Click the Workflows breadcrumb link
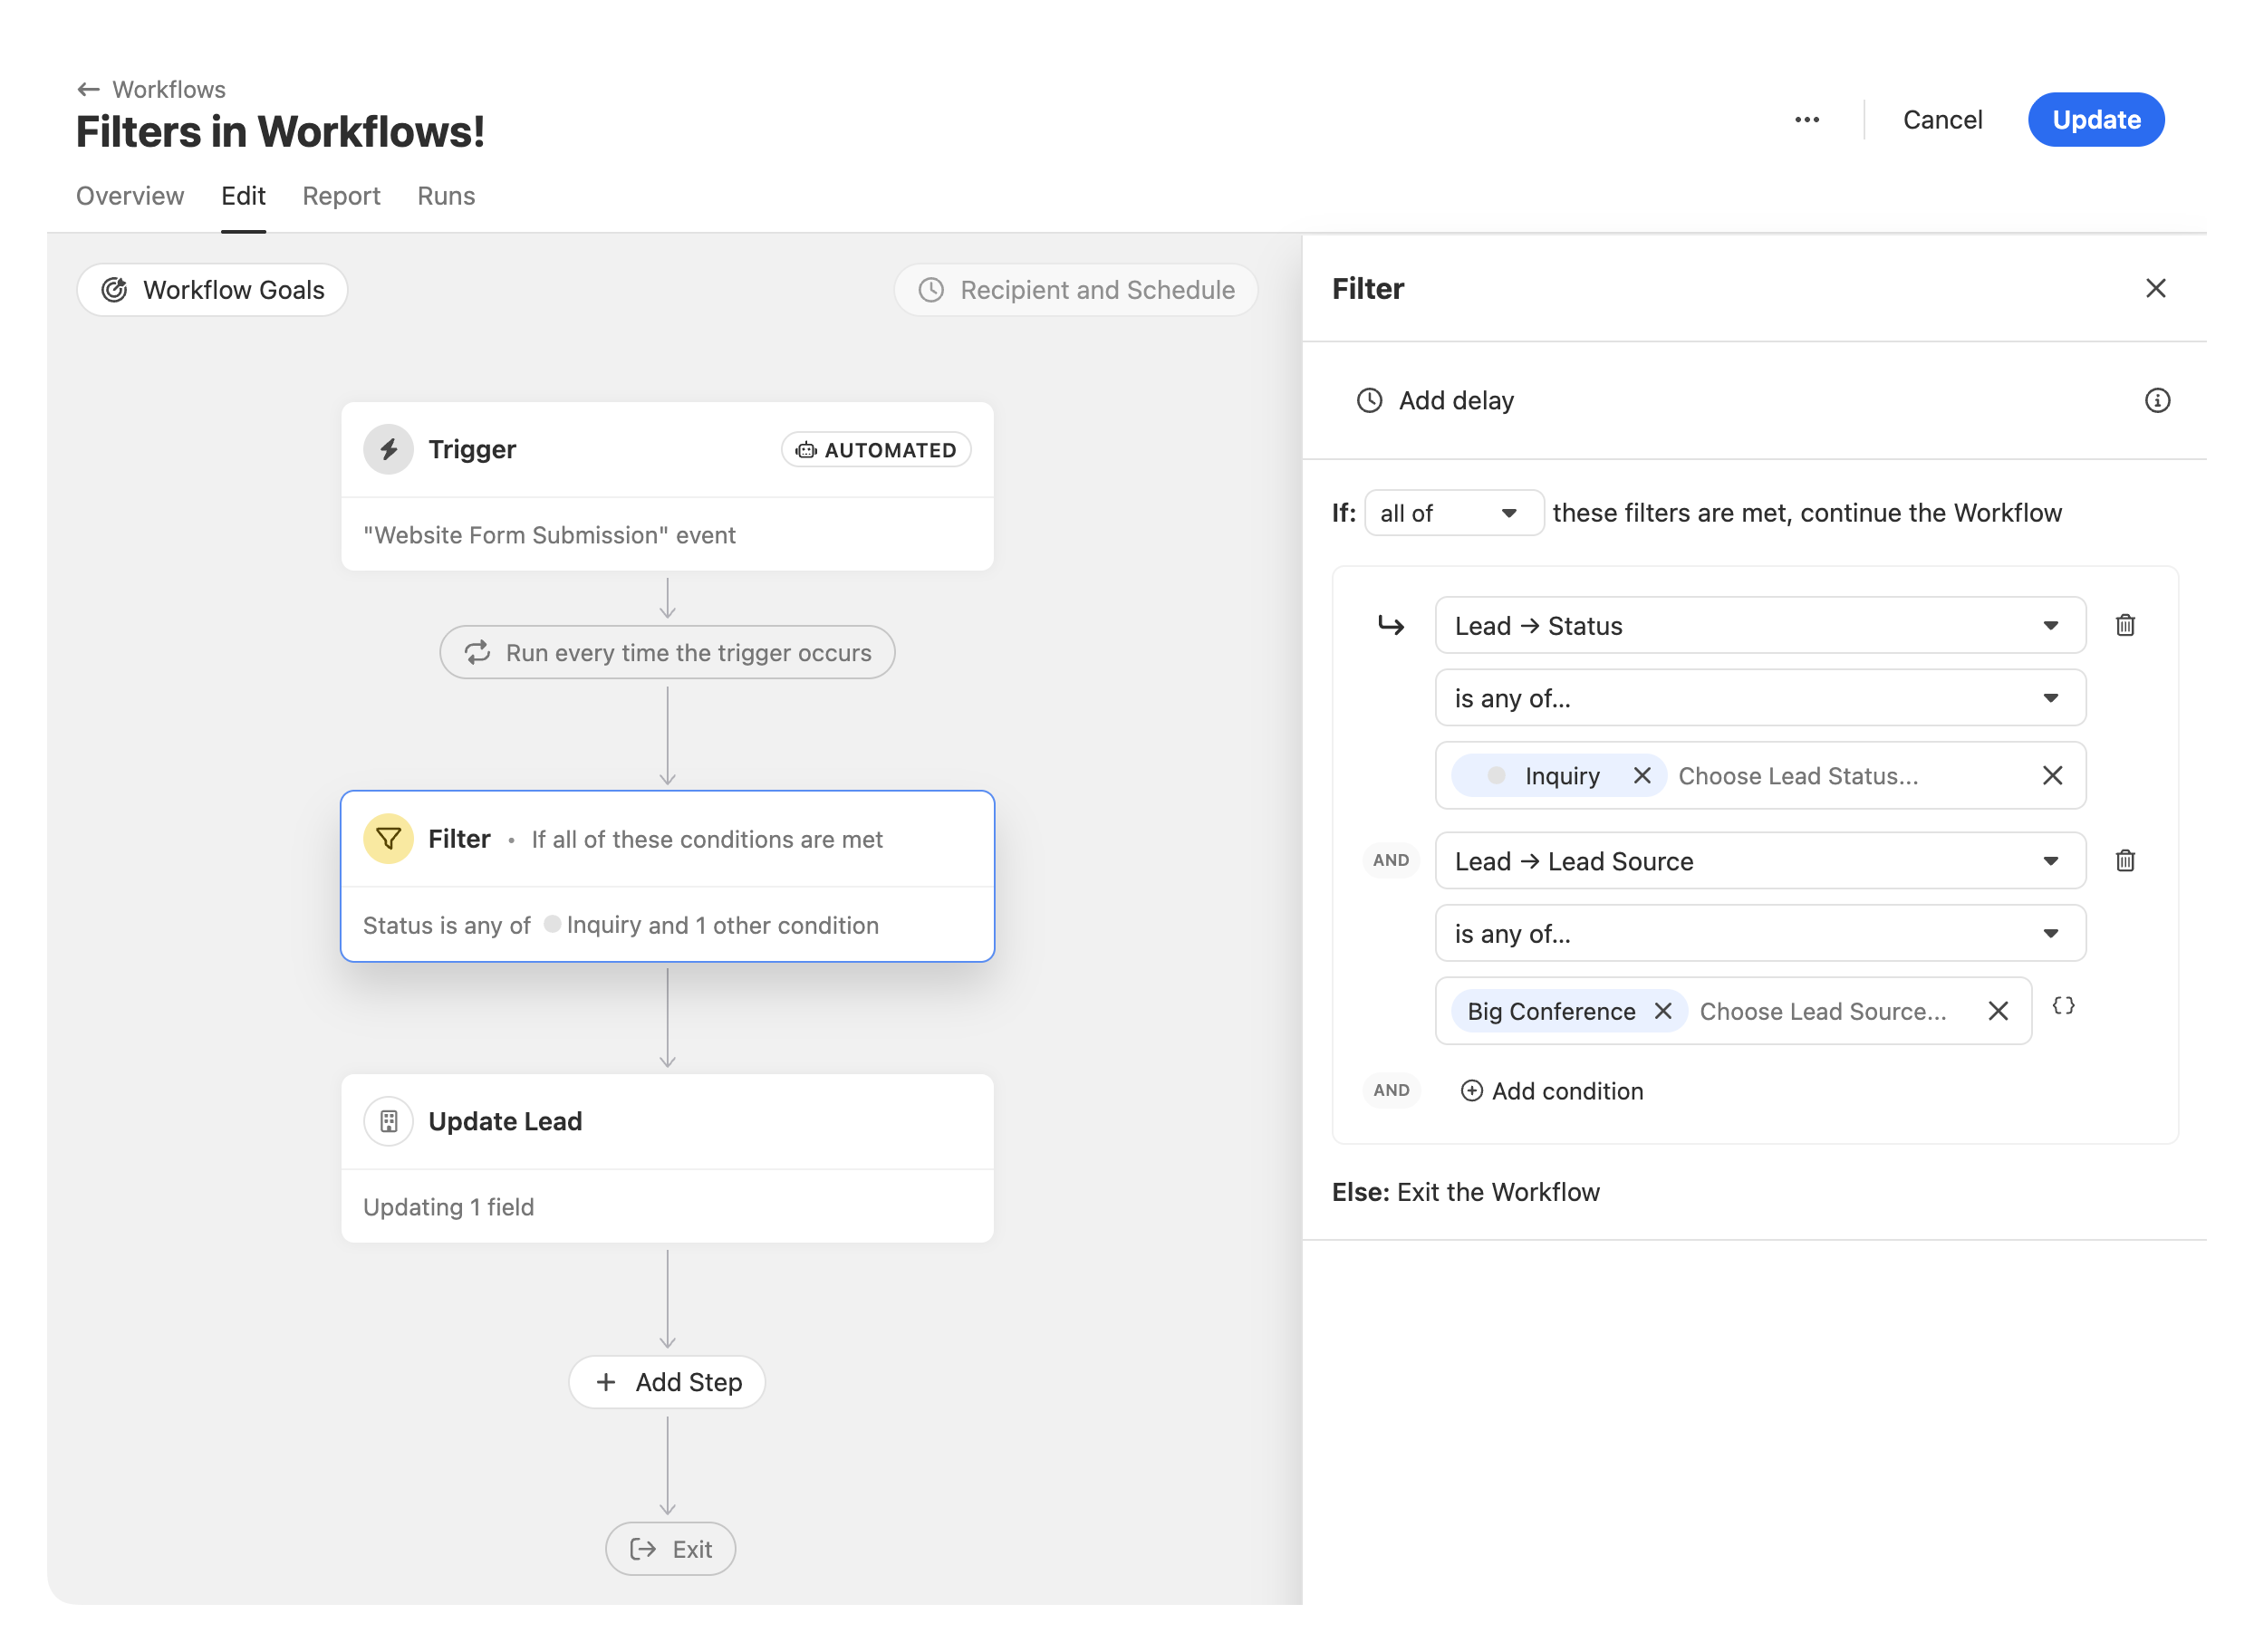Viewport: 2254px width, 1652px height. pos(169,89)
